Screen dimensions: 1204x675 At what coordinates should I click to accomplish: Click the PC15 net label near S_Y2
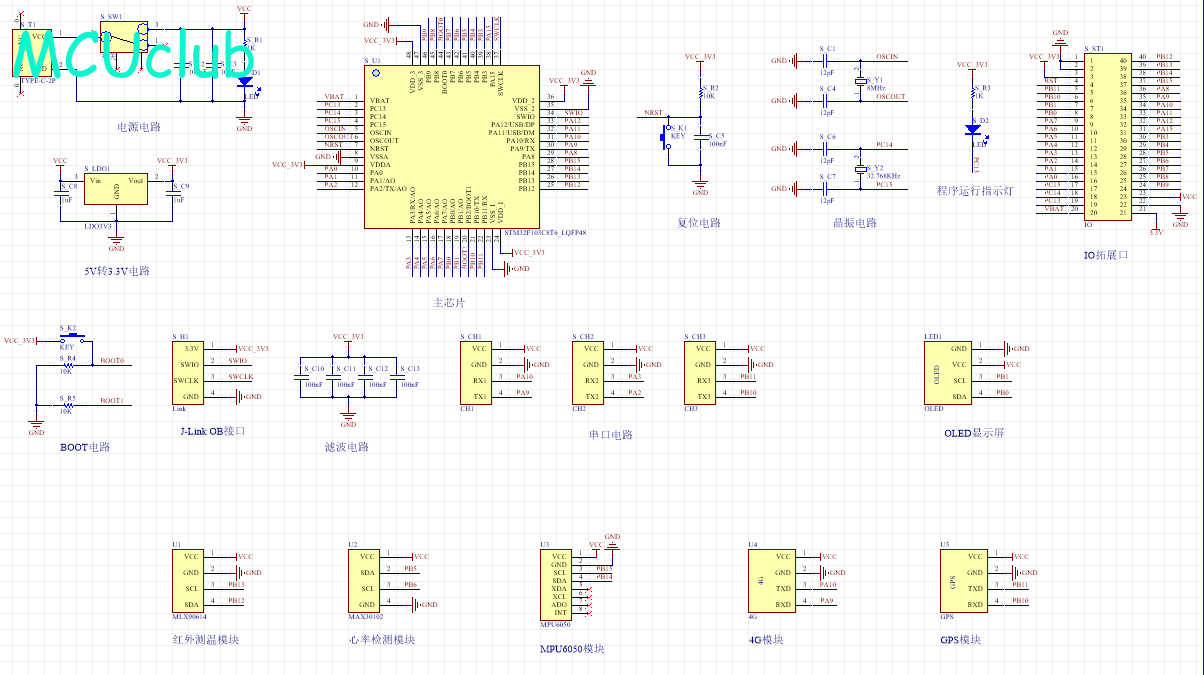tap(884, 185)
